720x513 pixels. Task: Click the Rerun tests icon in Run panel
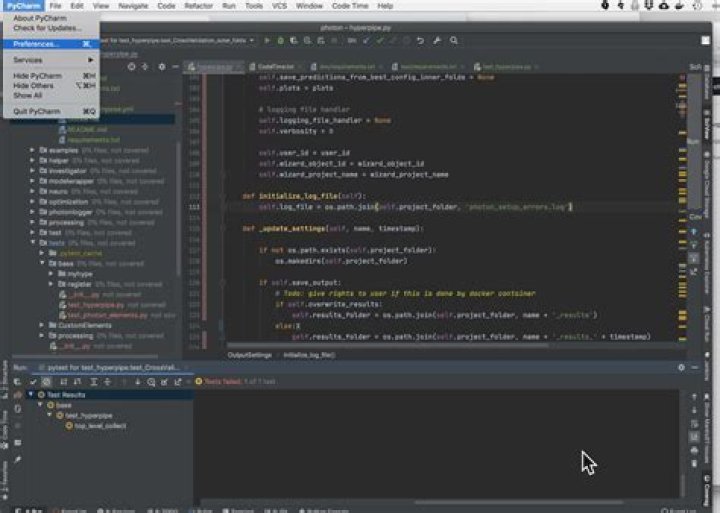point(17,382)
